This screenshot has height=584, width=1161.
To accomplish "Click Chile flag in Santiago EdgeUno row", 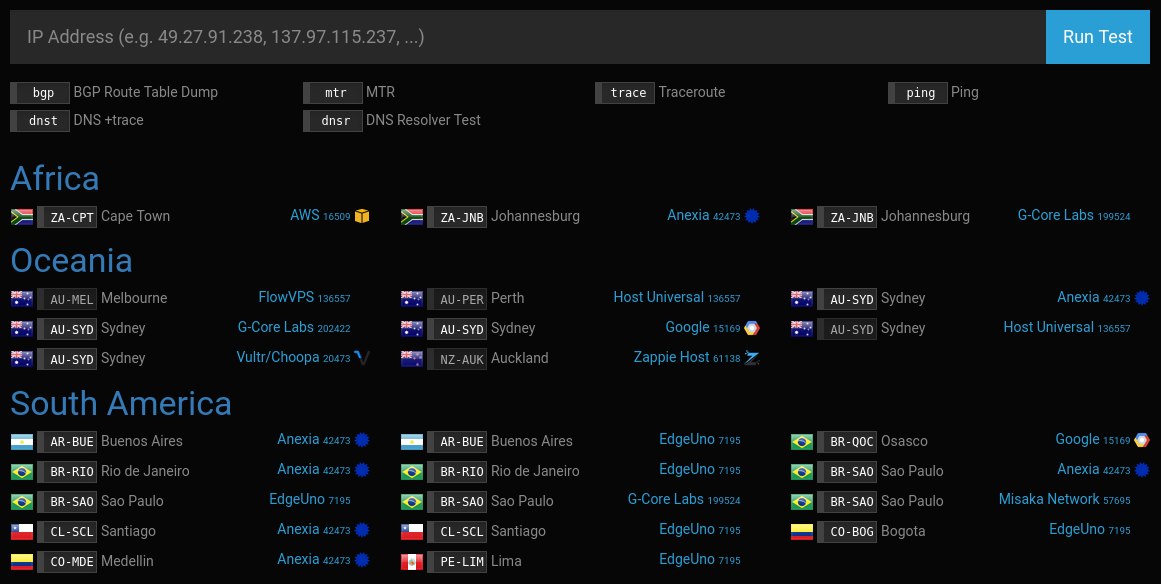I will click(x=412, y=531).
